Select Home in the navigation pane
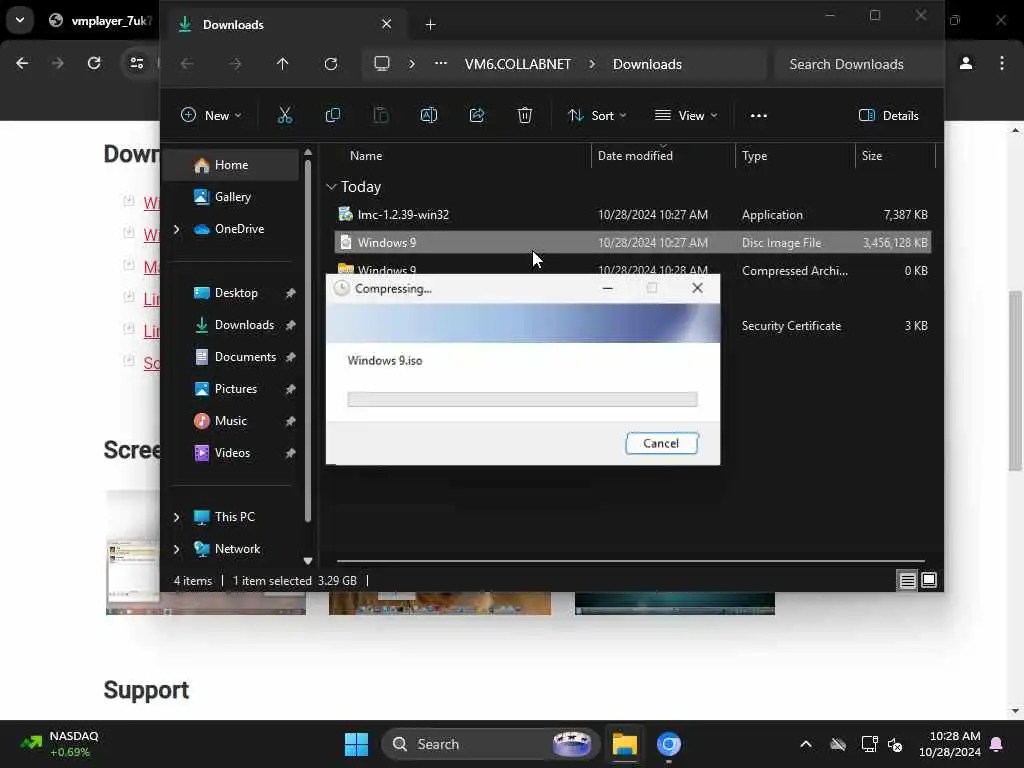1024x768 pixels. click(x=231, y=165)
